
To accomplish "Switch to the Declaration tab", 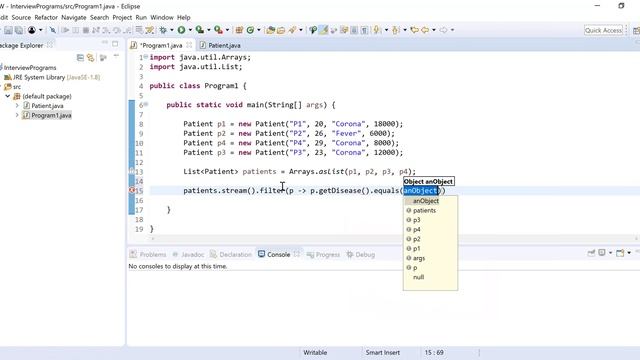I will [x=231, y=254].
